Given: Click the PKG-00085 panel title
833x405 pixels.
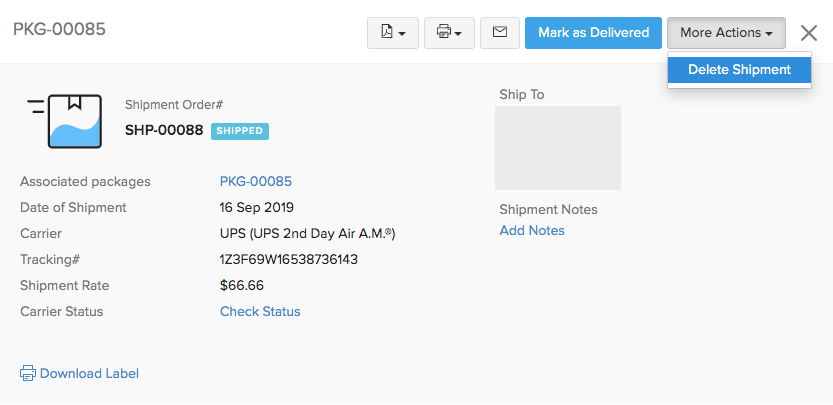Looking at the screenshot, I should [x=59, y=29].
